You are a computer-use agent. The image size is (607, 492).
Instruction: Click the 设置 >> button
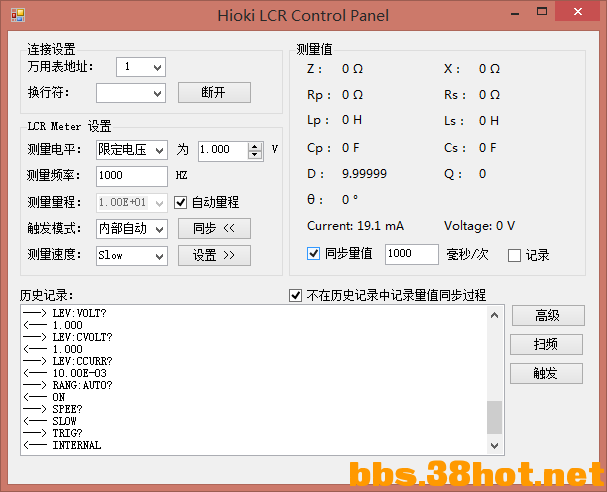(214, 255)
